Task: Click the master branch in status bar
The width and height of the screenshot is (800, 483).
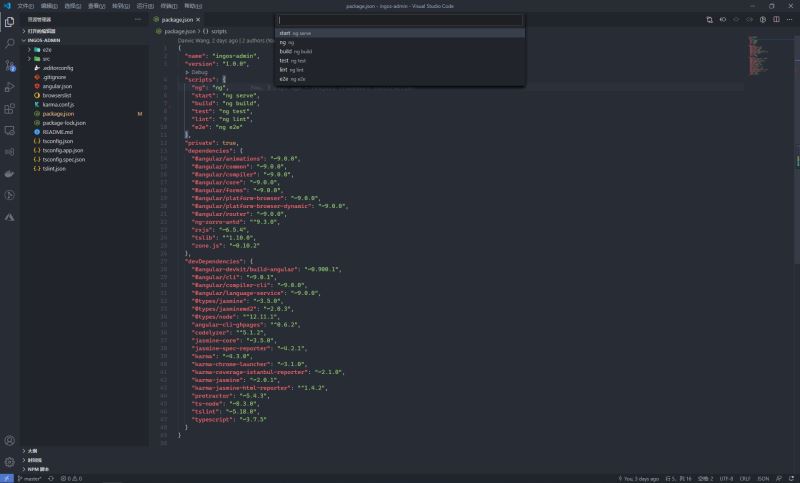Action: tap(30, 478)
